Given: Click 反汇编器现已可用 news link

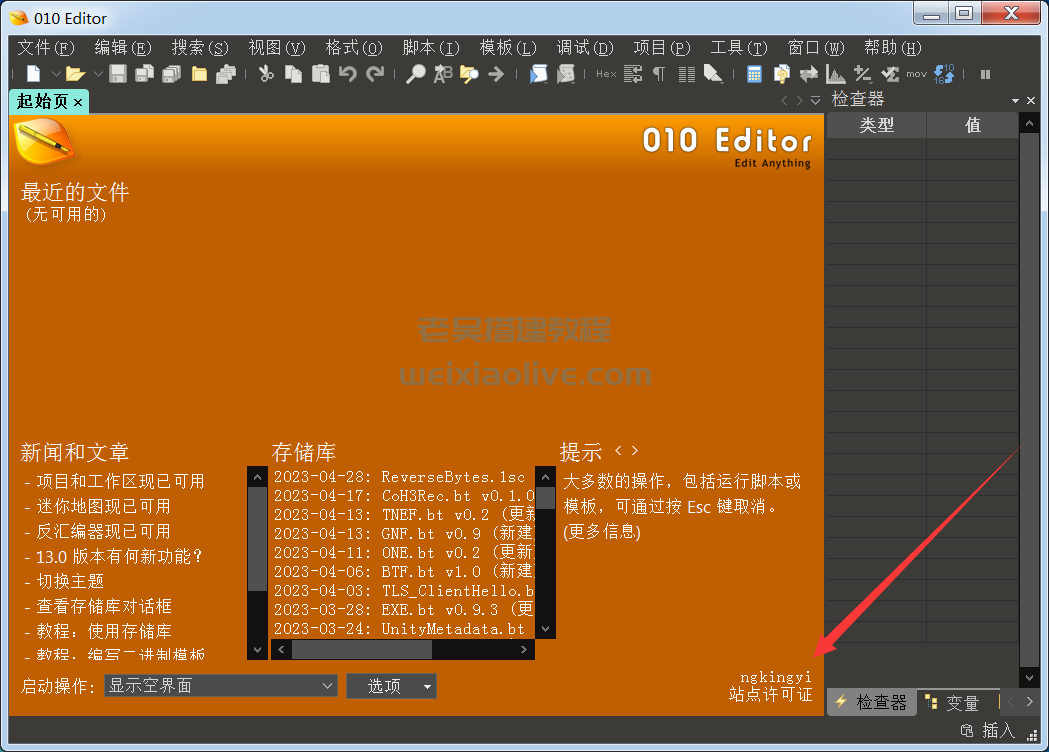Looking at the screenshot, I should point(104,531).
